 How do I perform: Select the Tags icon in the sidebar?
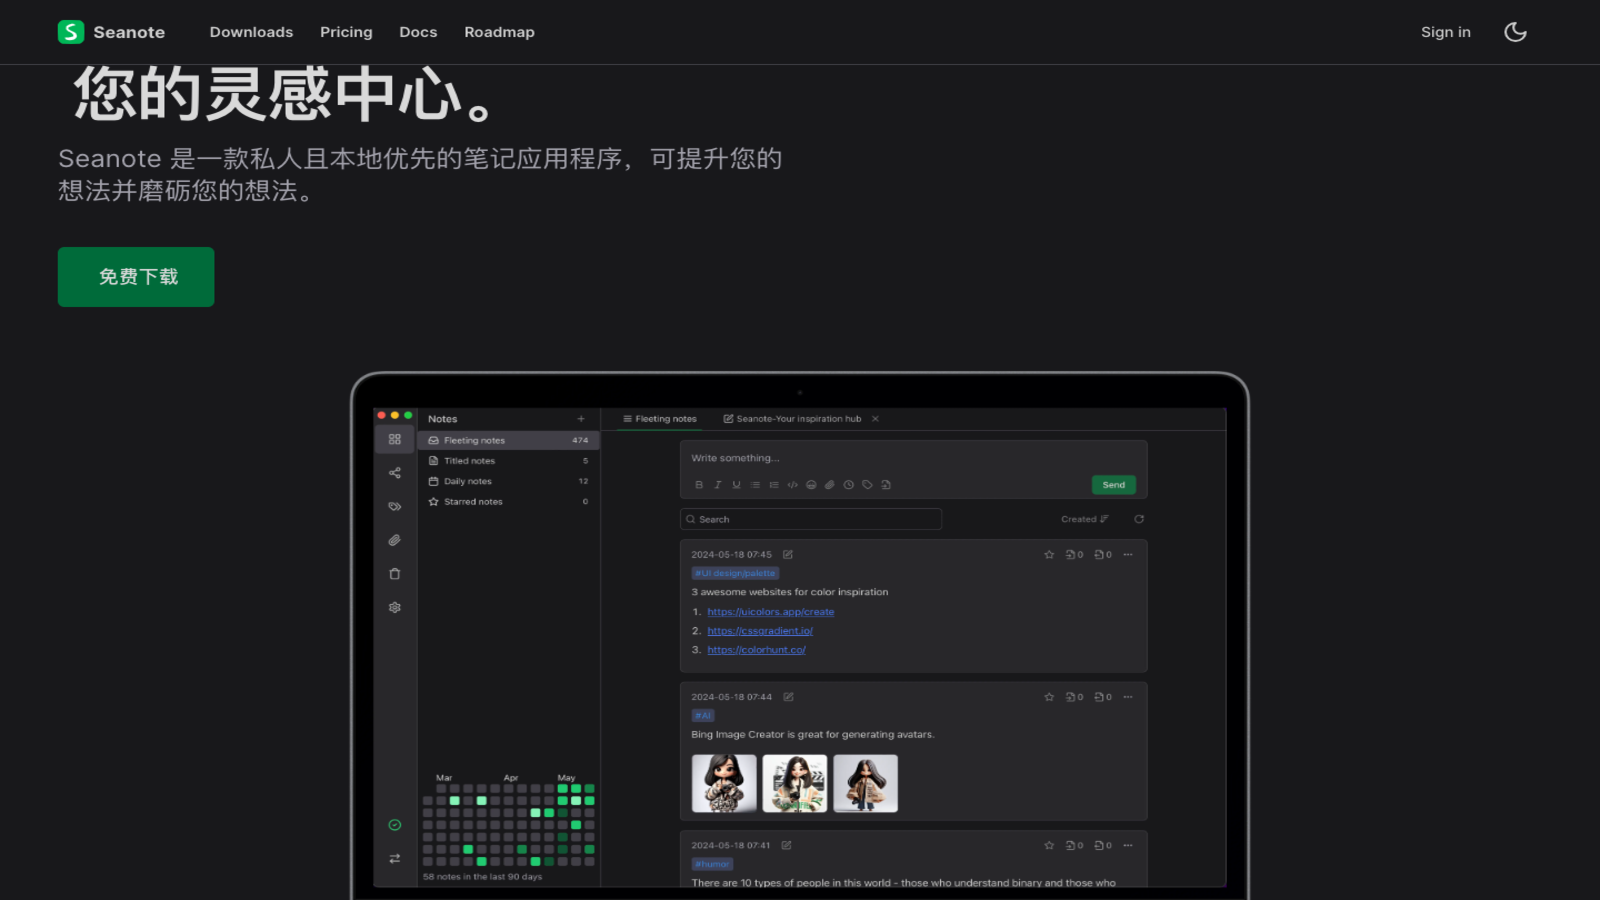[395, 506]
